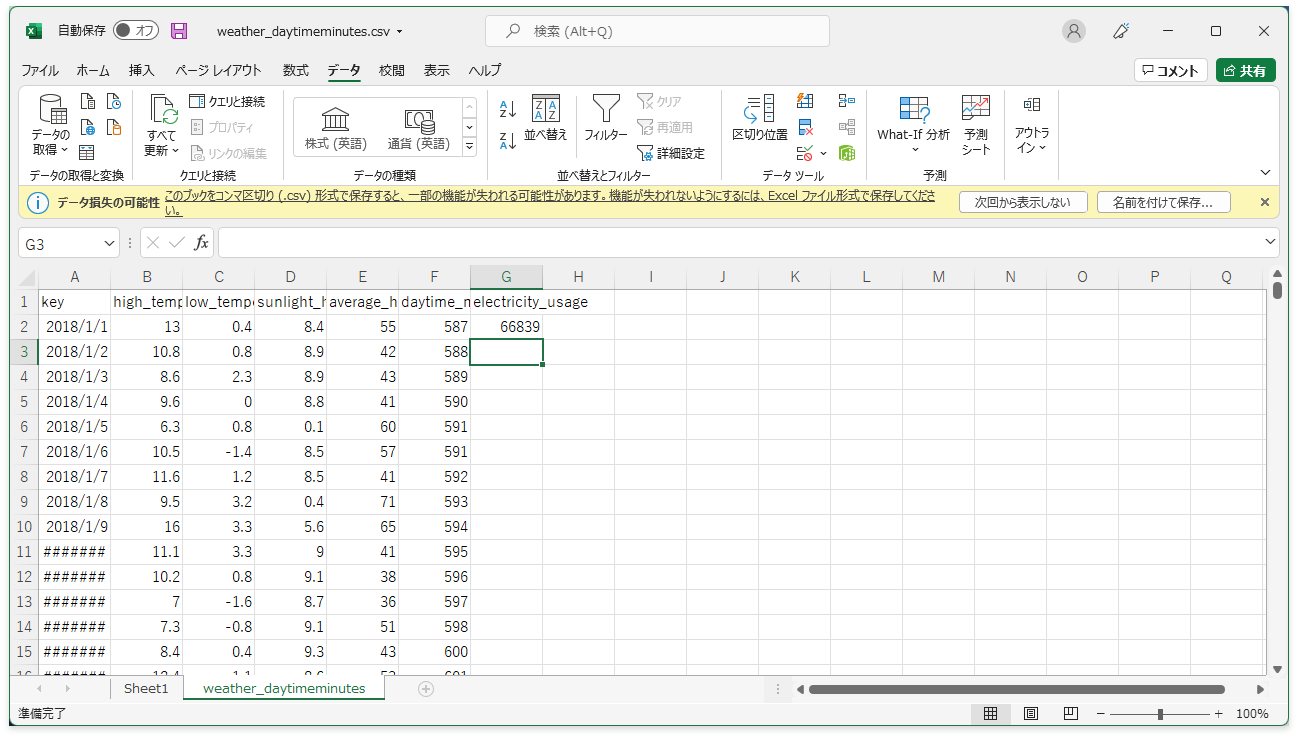The height and width of the screenshot is (738, 1298).
Task: Open Data Validation dropdown arrow
Action: (x=823, y=154)
